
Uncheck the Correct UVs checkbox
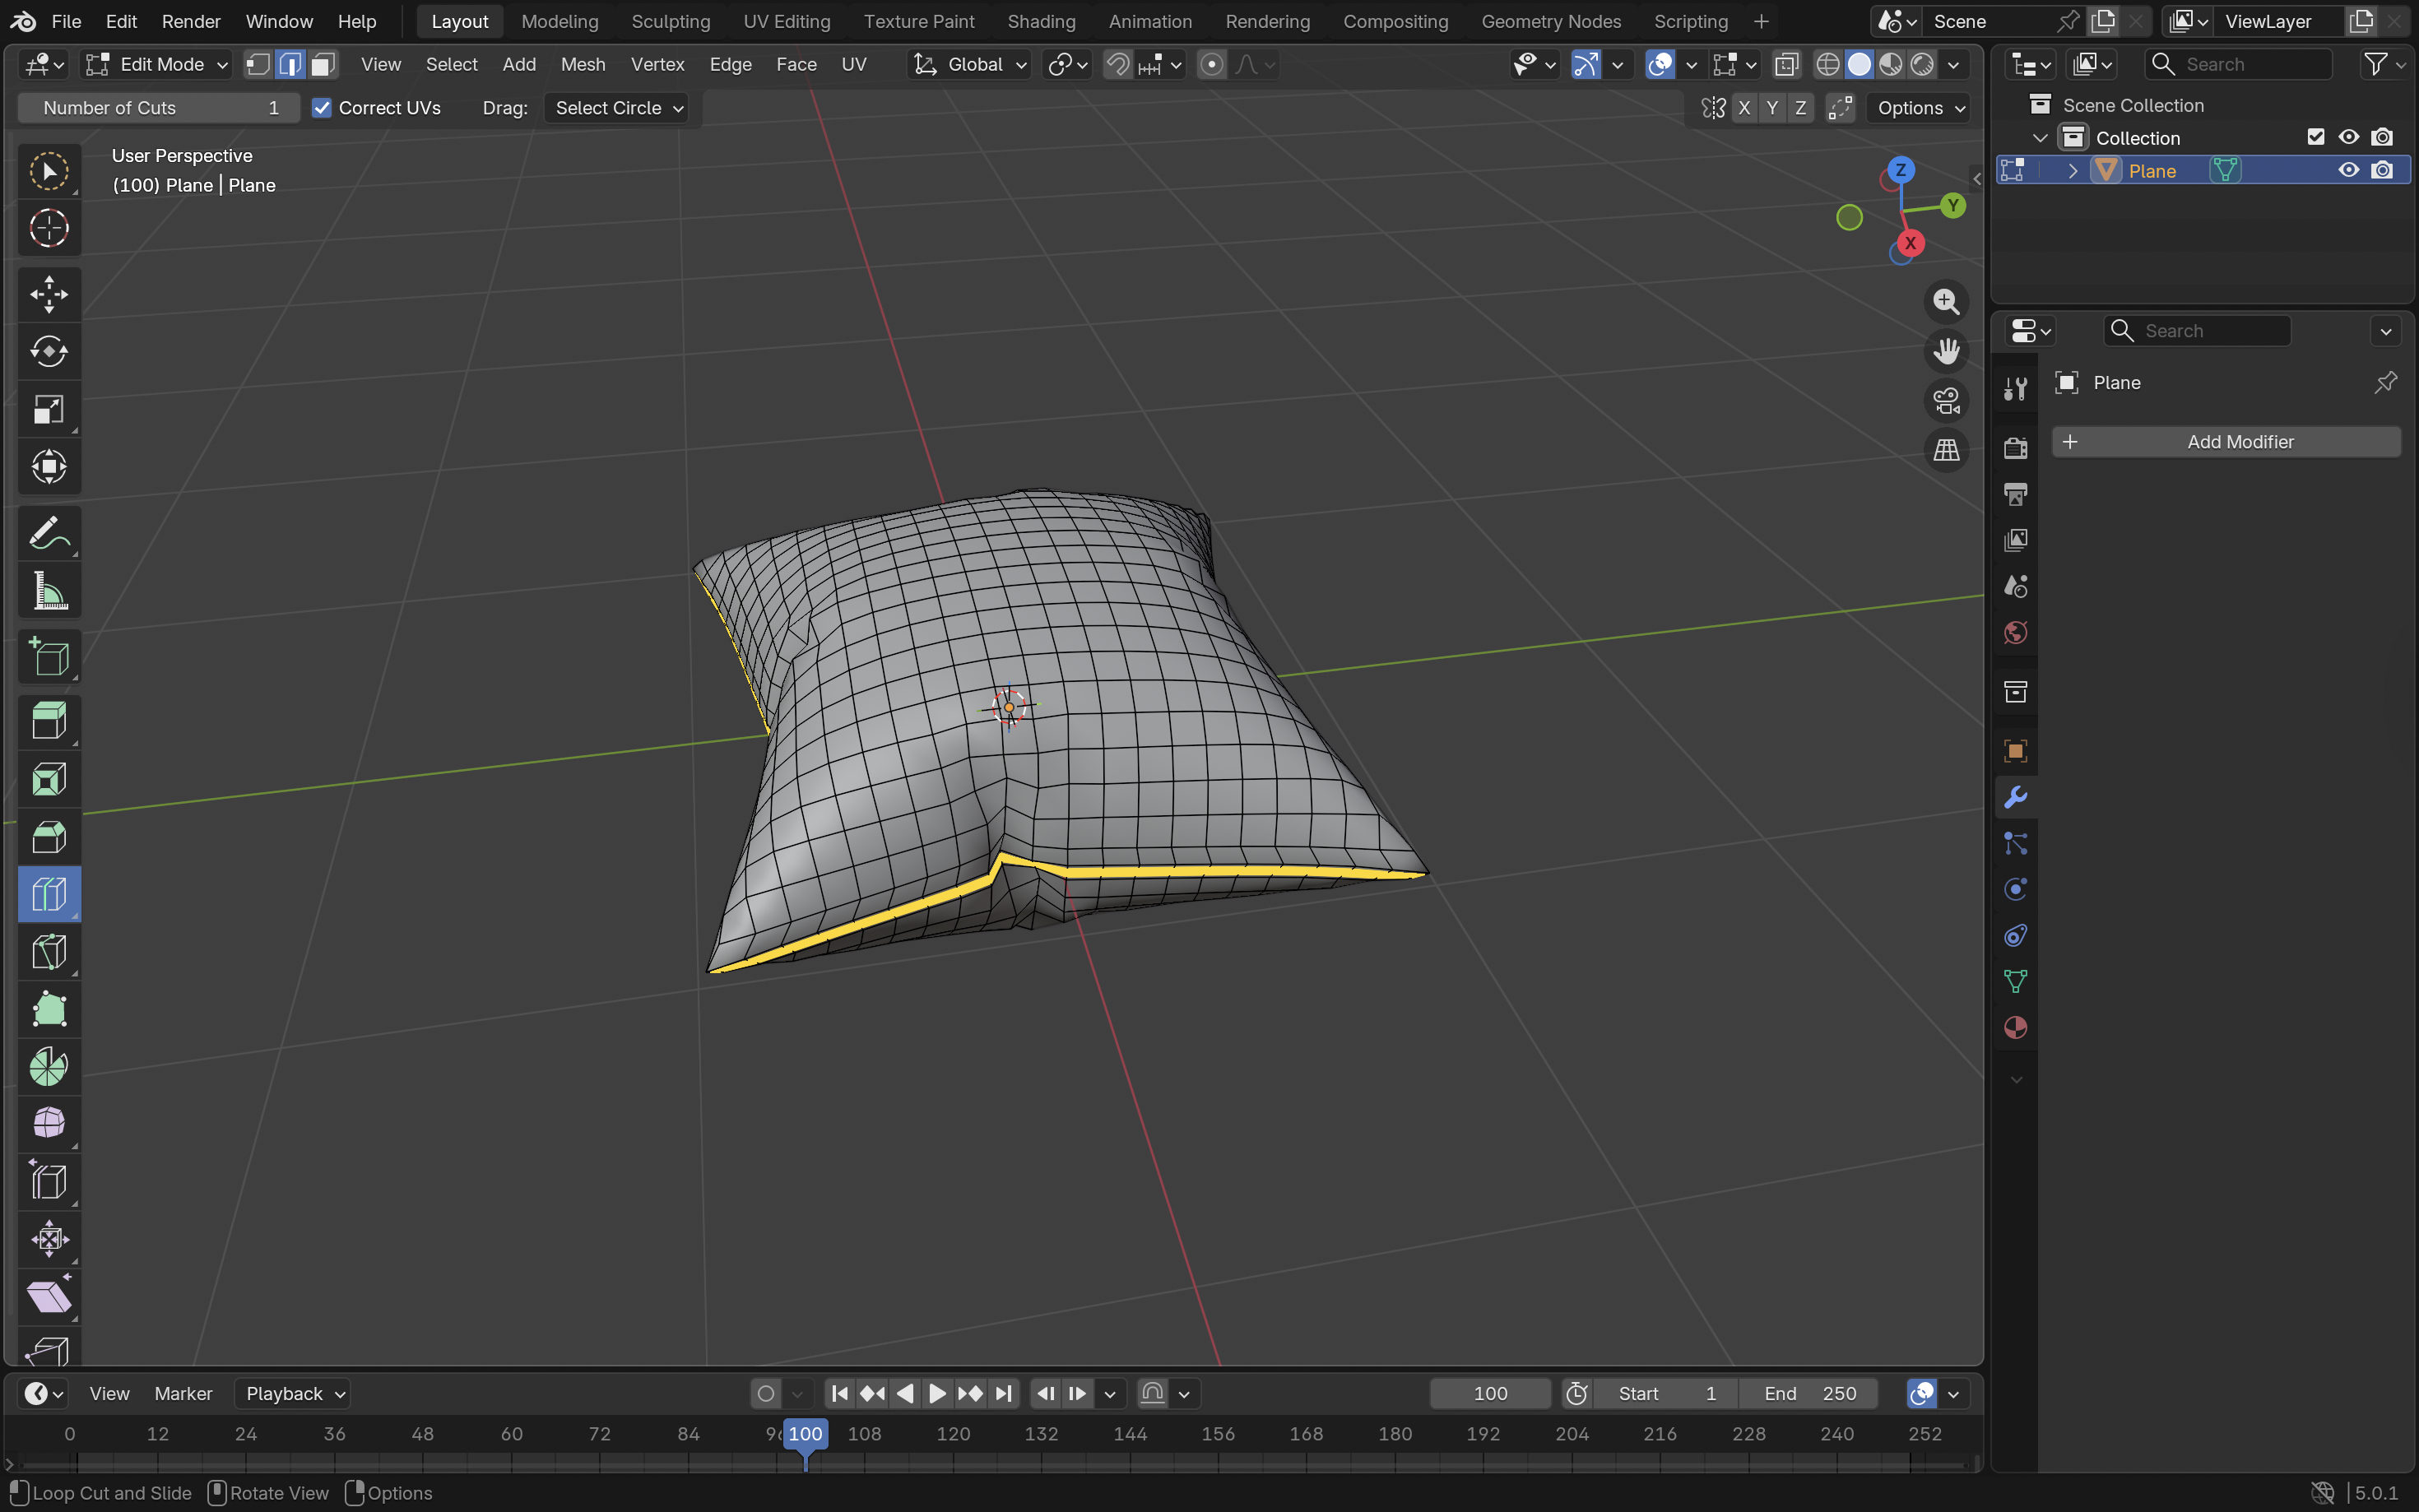(322, 108)
